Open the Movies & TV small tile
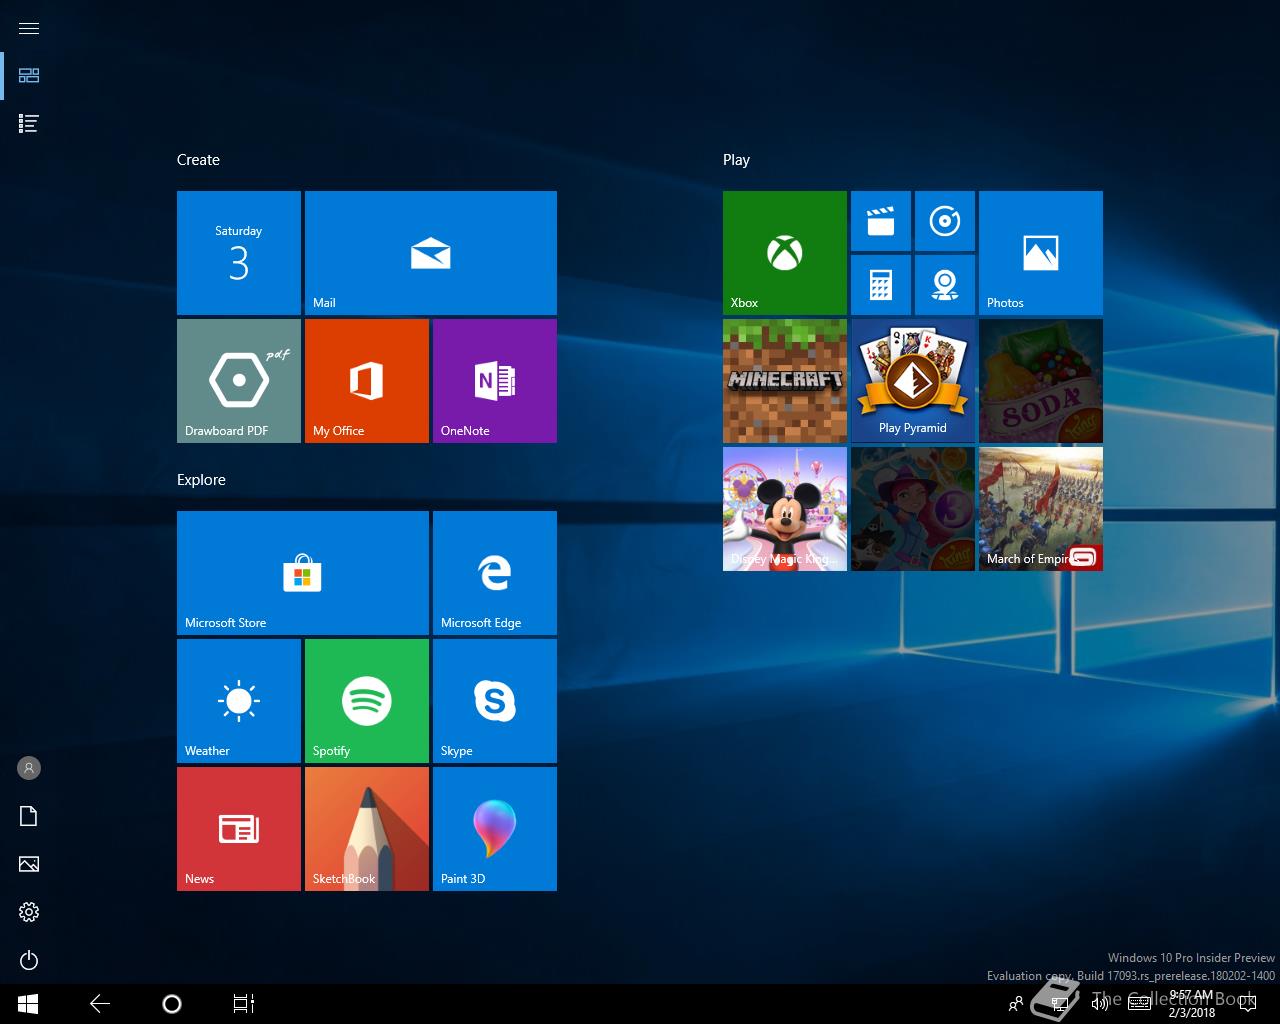 click(x=881, y=221)
